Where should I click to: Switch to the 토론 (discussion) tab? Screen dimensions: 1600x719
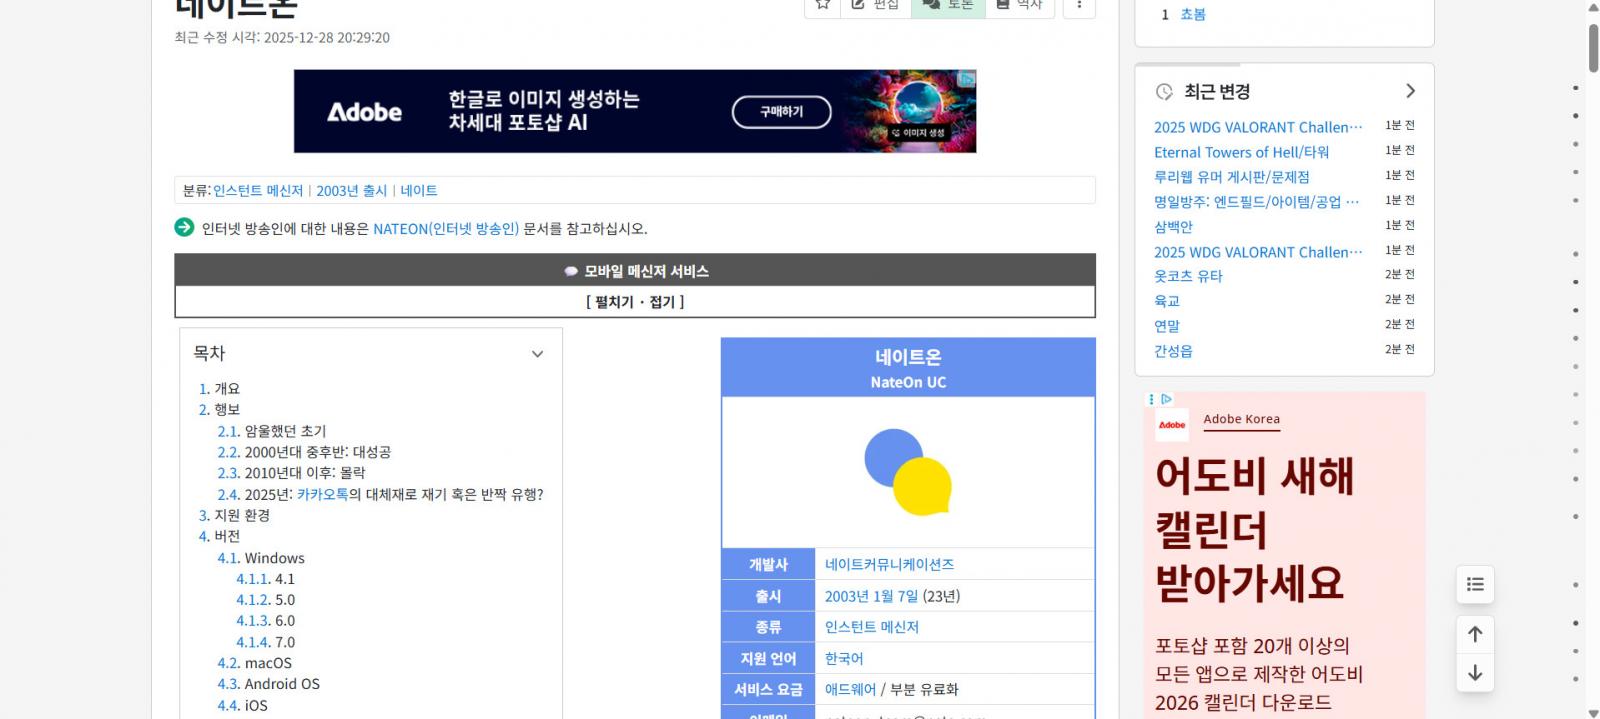pos(948,5)
